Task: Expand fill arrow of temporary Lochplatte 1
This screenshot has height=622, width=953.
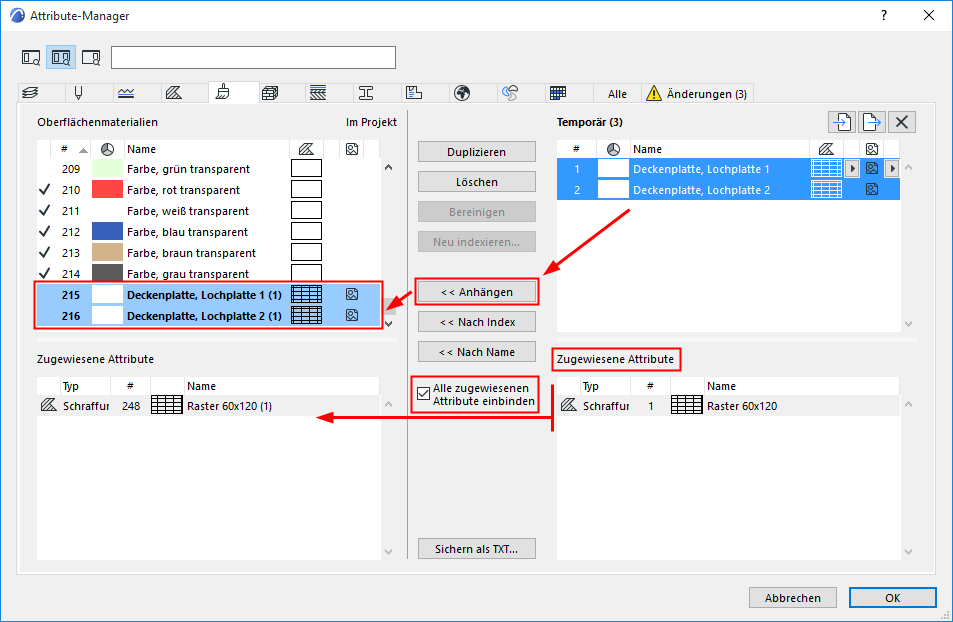Action: (x=852, y=168)
